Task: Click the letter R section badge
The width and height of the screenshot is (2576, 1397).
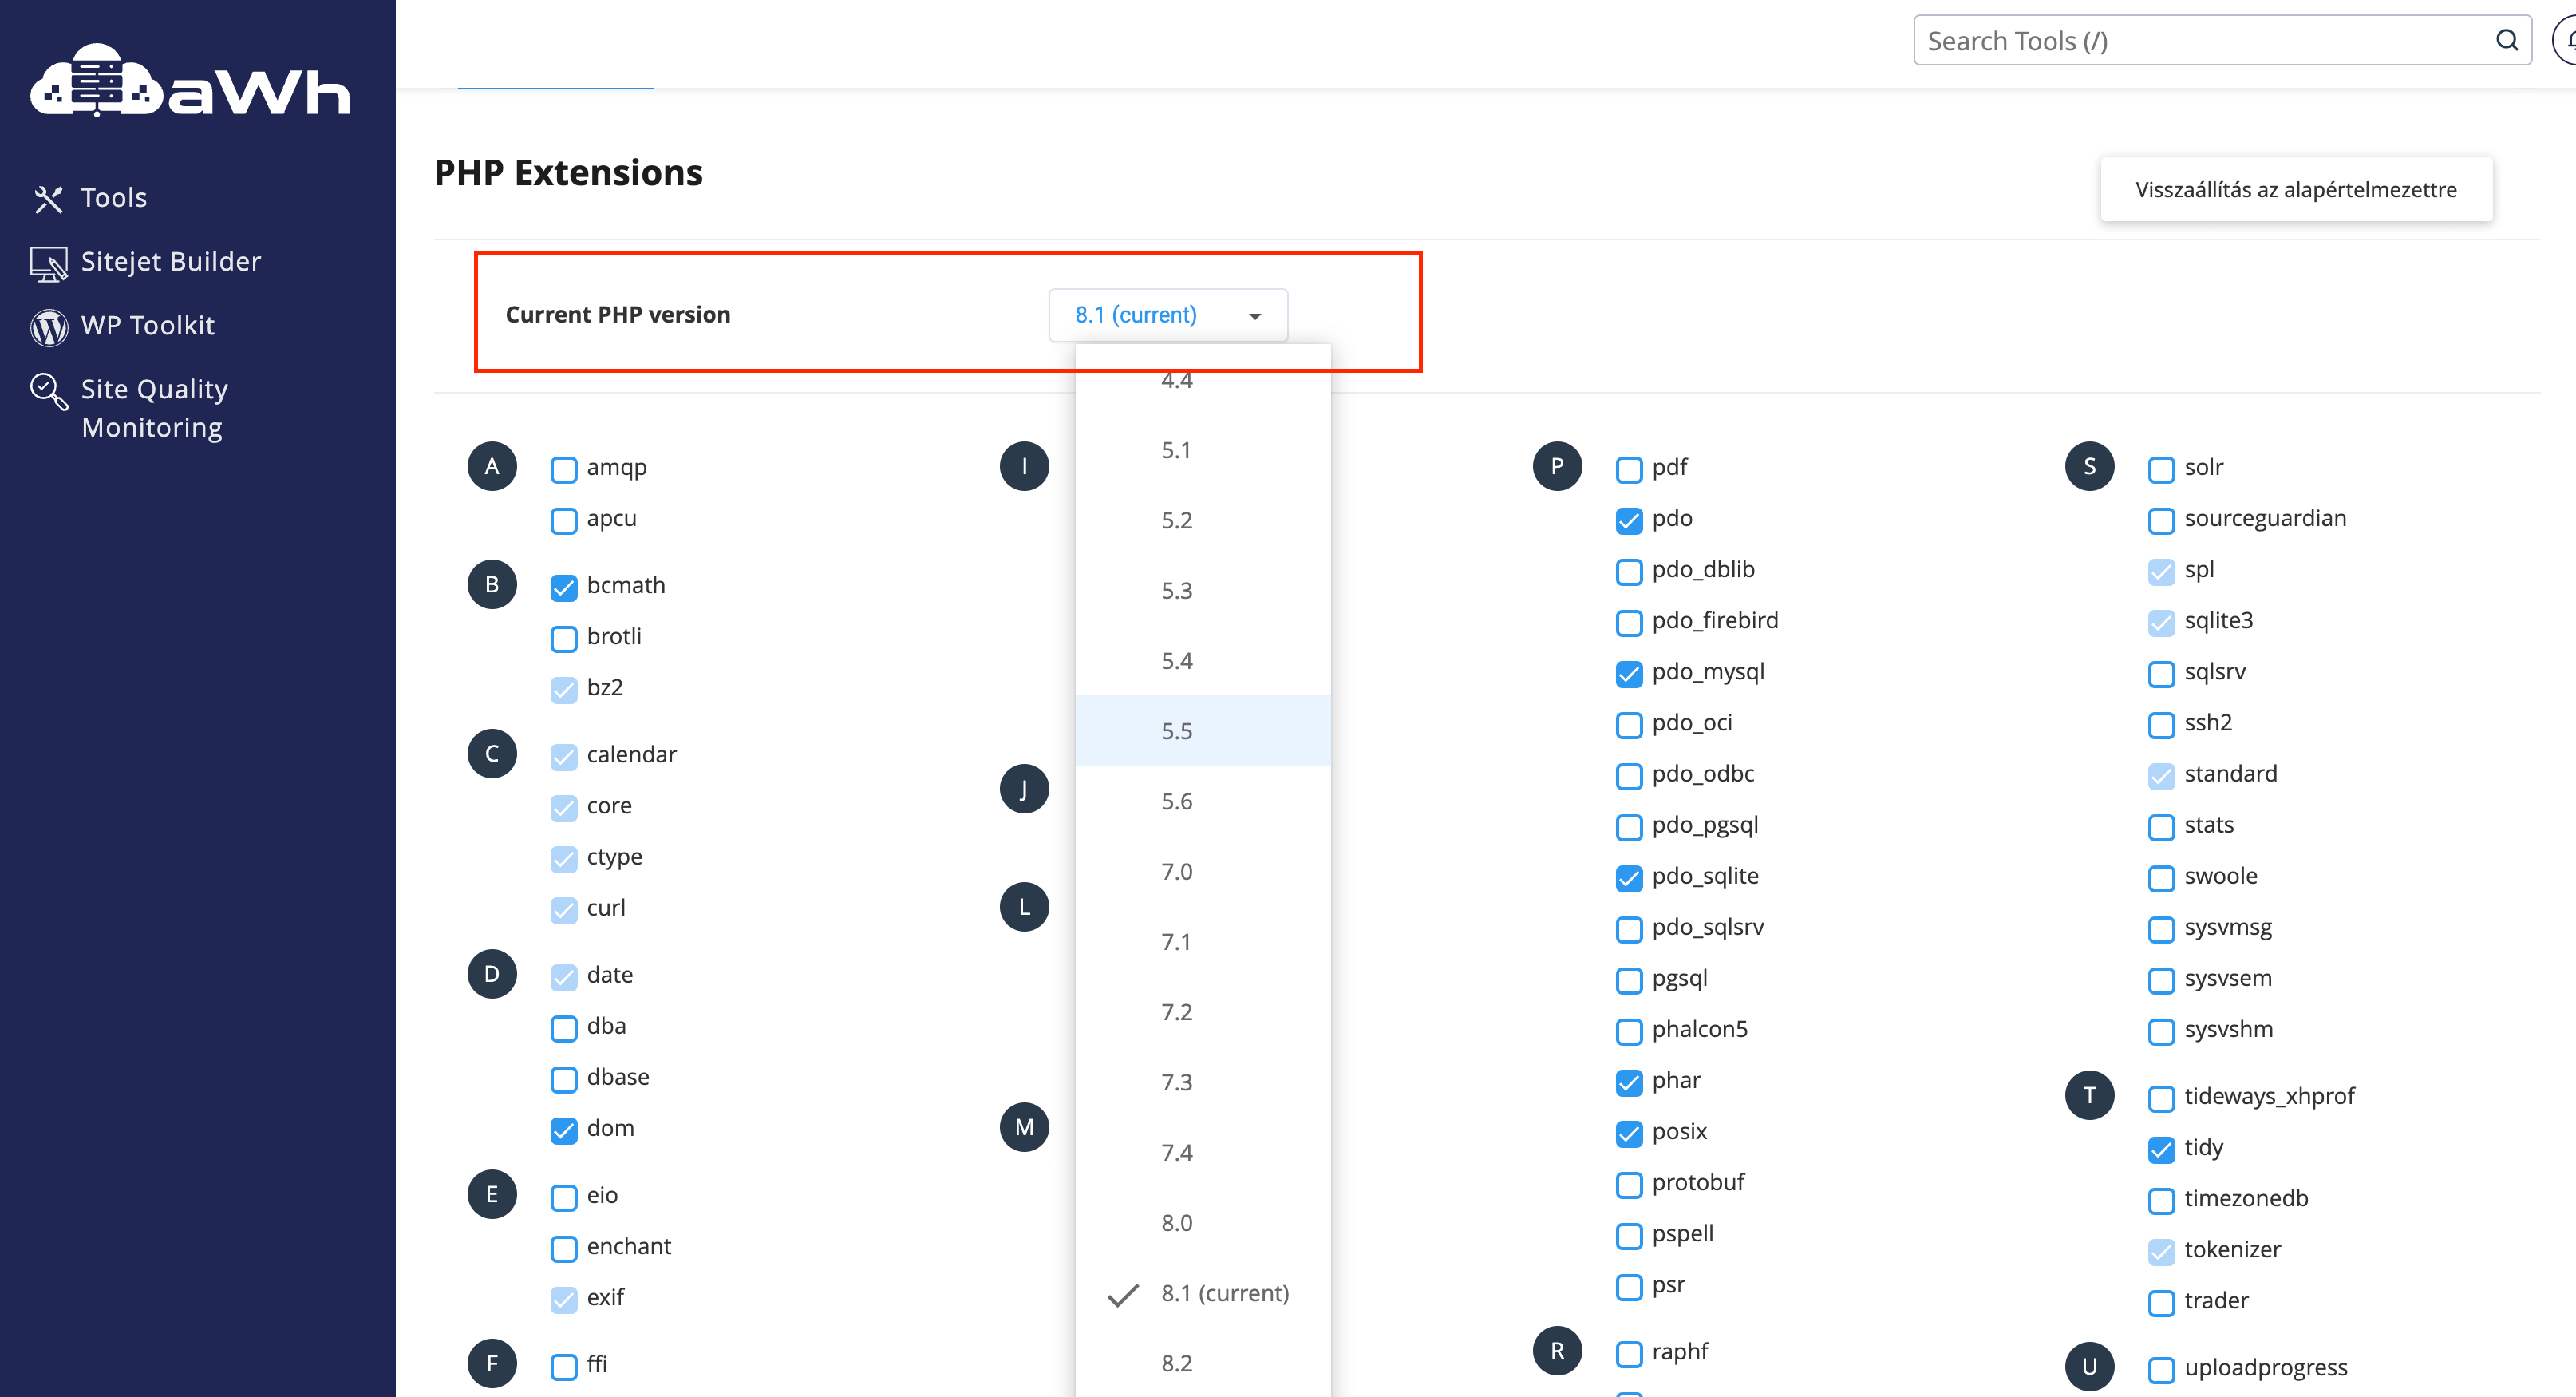Action: 1557,1351
